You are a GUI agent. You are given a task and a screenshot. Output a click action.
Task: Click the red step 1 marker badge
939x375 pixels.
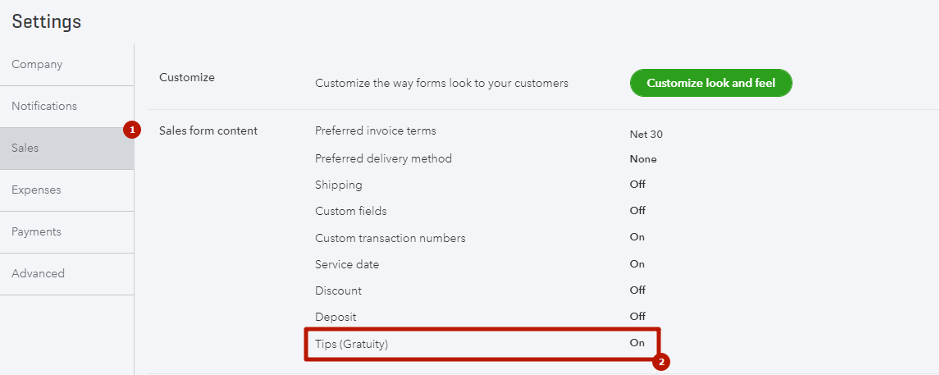pyautogui.click(x=132, y=130)
